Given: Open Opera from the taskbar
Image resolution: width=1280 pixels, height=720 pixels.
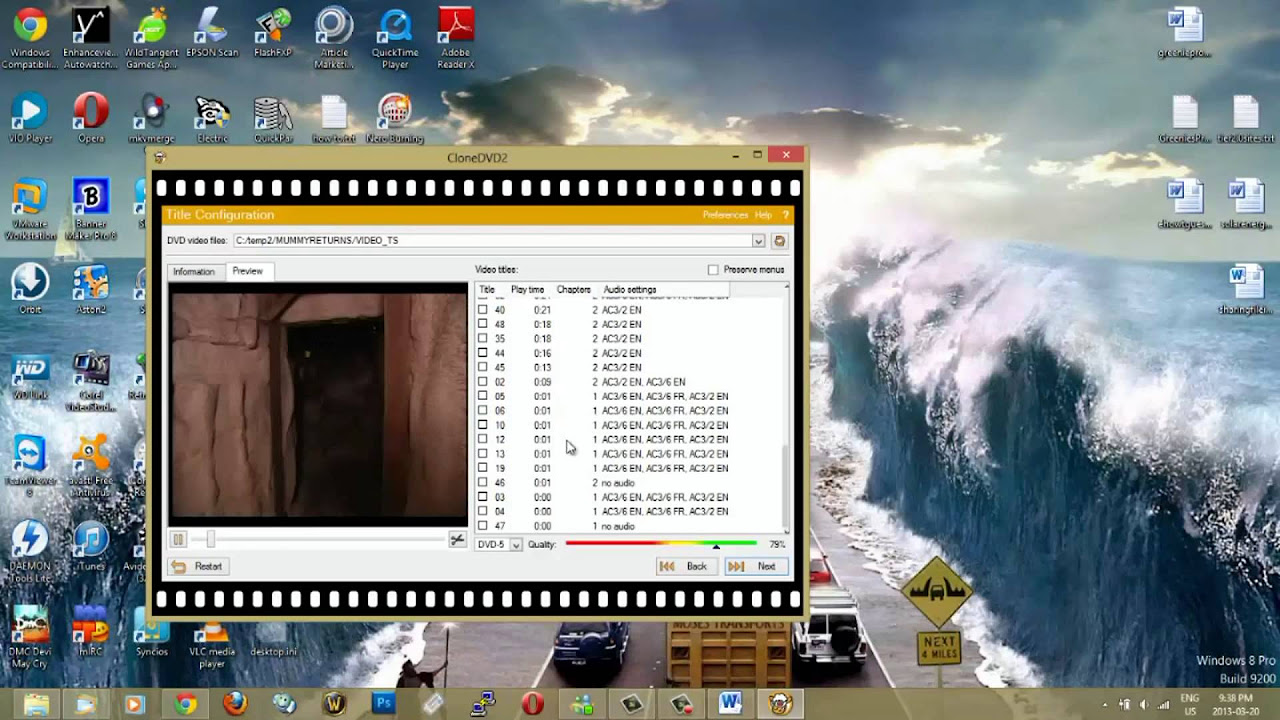Looking at the screenshot, I should 532,704.
